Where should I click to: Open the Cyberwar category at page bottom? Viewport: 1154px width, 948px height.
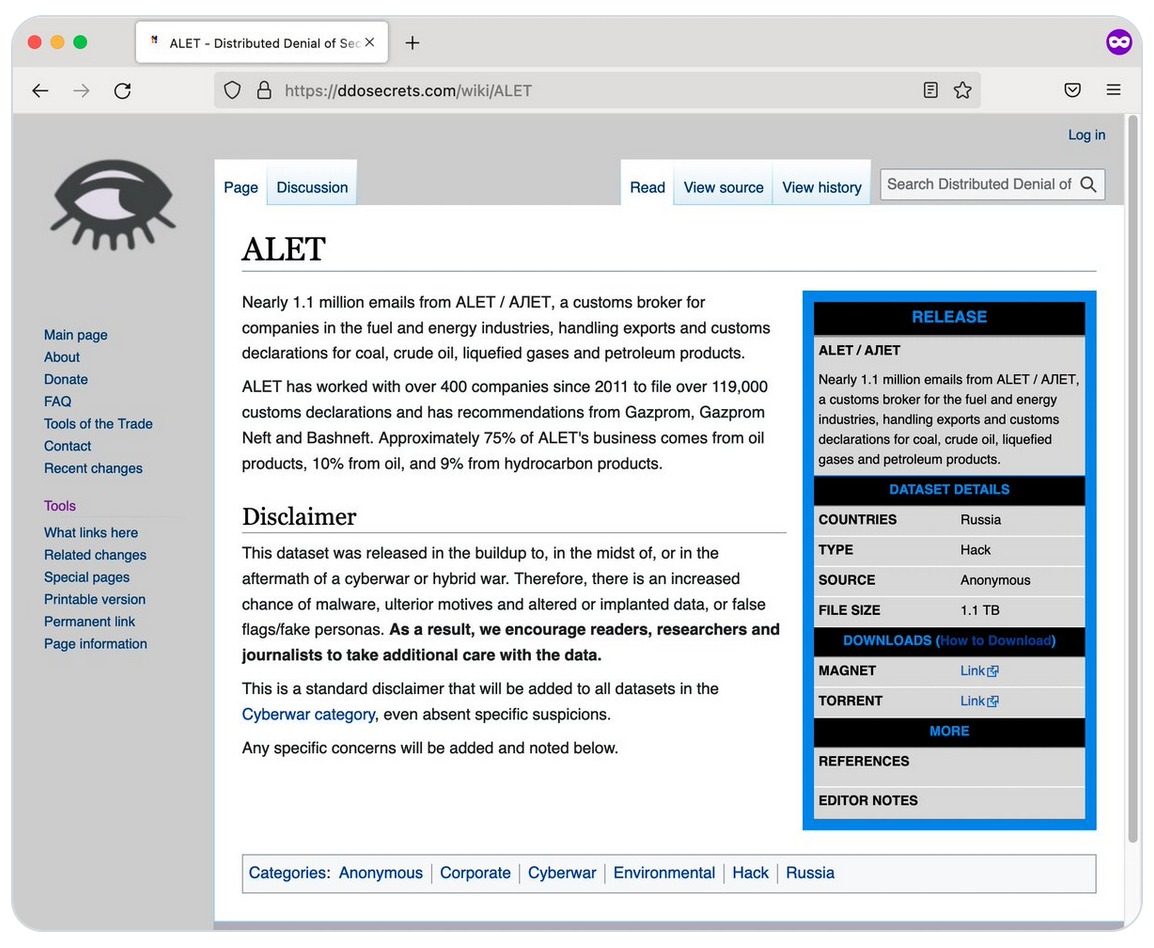tap(562, 873)
